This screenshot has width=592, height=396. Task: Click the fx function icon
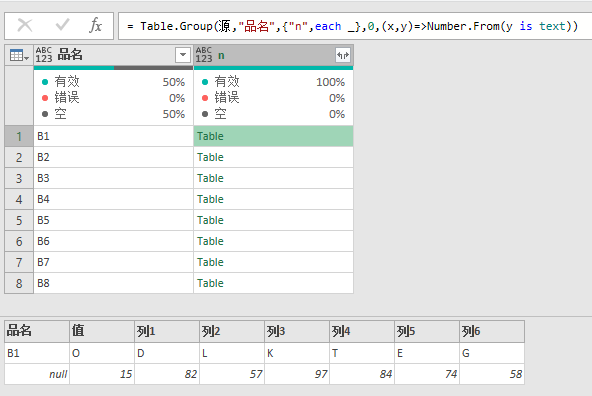(x=96, y=26)
